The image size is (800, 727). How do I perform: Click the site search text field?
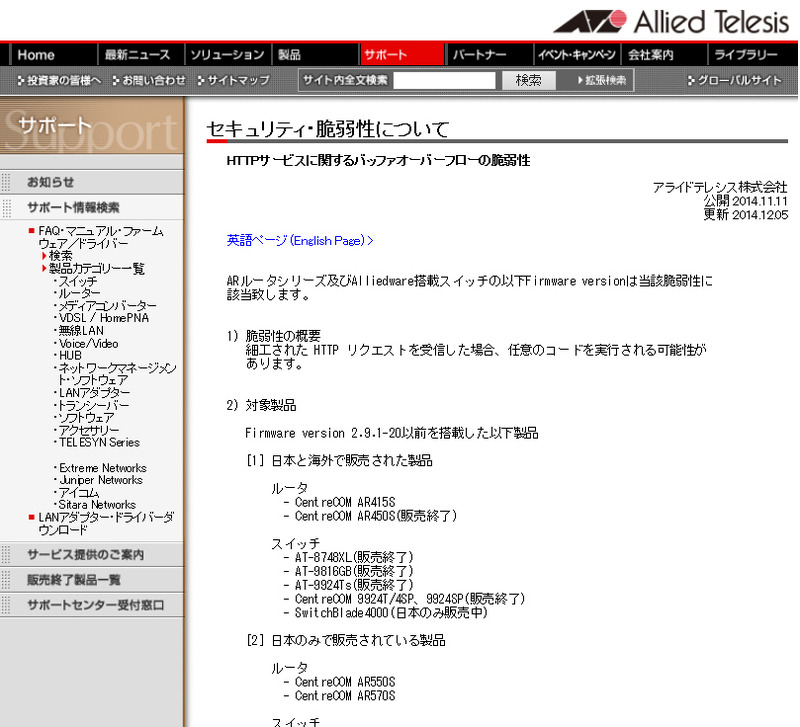(x=444, y=80)
